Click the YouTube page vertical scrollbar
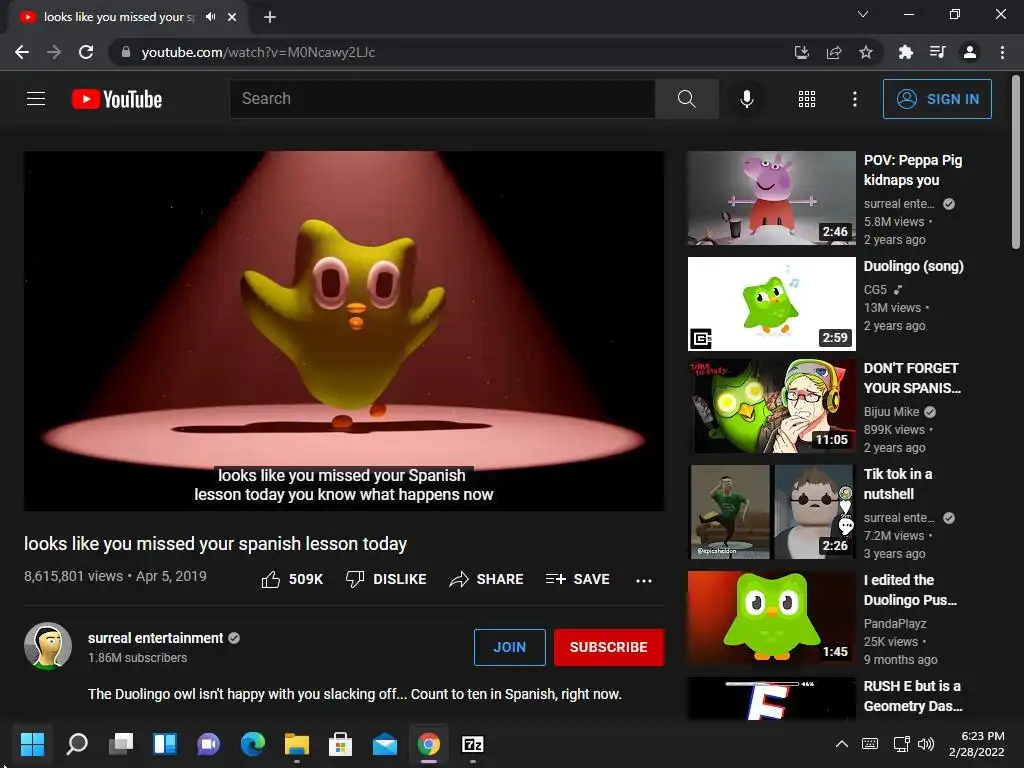 point(1016,163)
